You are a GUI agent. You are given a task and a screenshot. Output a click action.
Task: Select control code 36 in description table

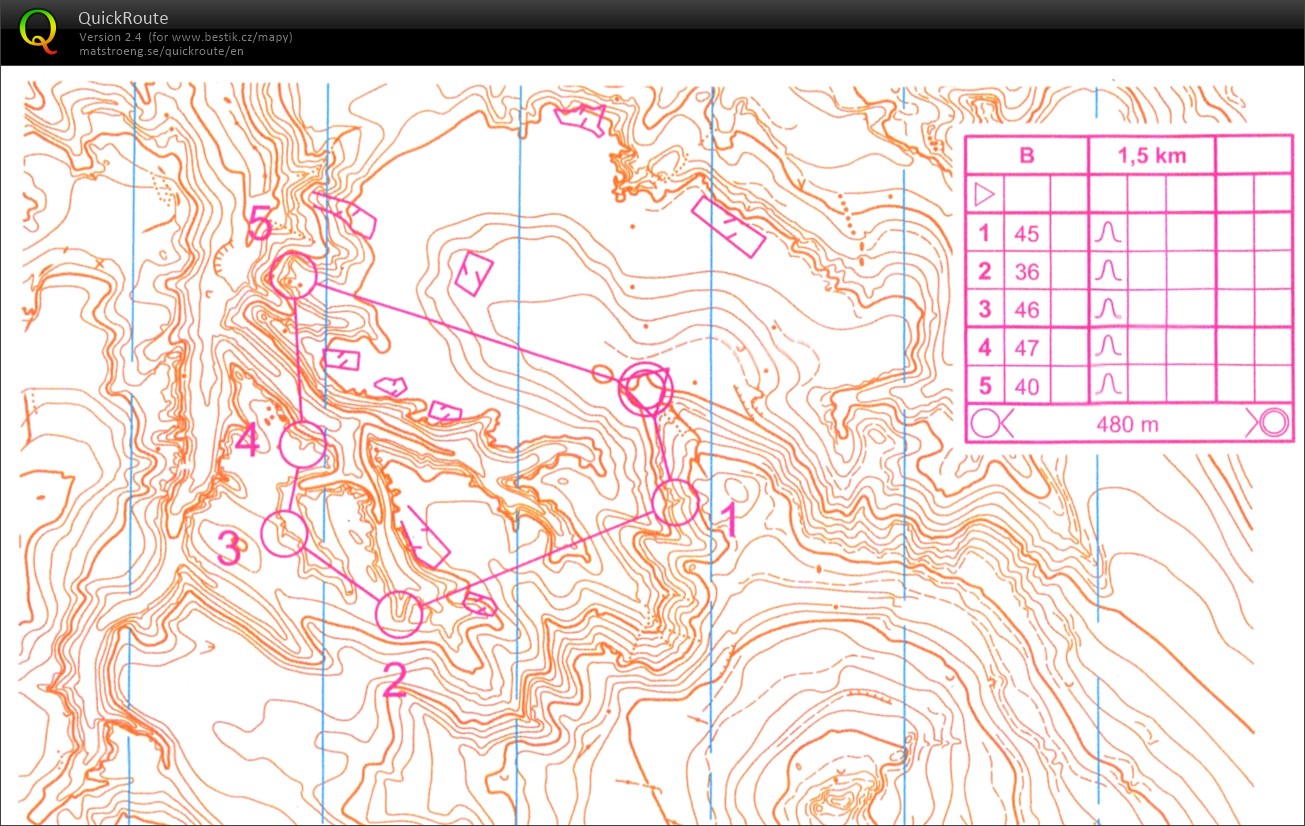pos(1026,271)
